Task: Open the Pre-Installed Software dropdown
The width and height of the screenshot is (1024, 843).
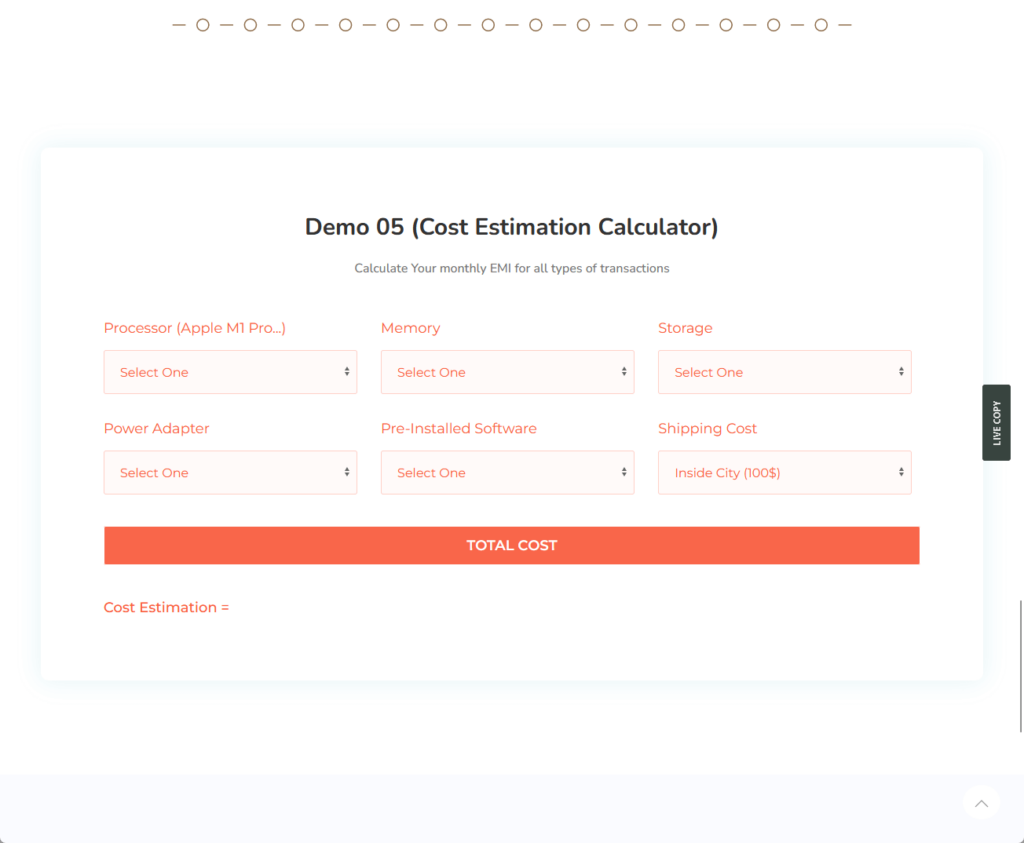Action: (x=507, y=472)
